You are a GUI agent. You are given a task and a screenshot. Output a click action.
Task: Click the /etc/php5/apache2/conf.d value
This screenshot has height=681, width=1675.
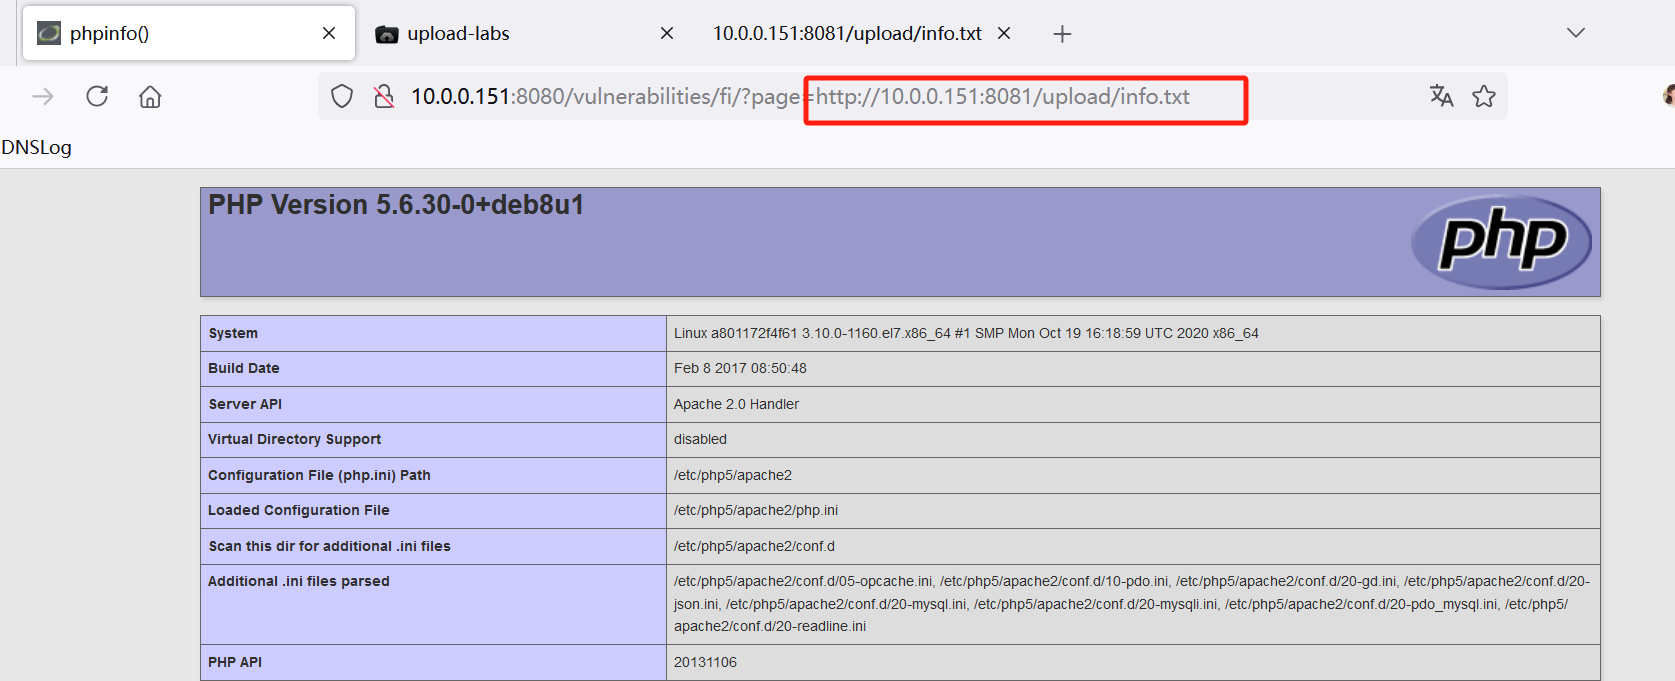754,546
